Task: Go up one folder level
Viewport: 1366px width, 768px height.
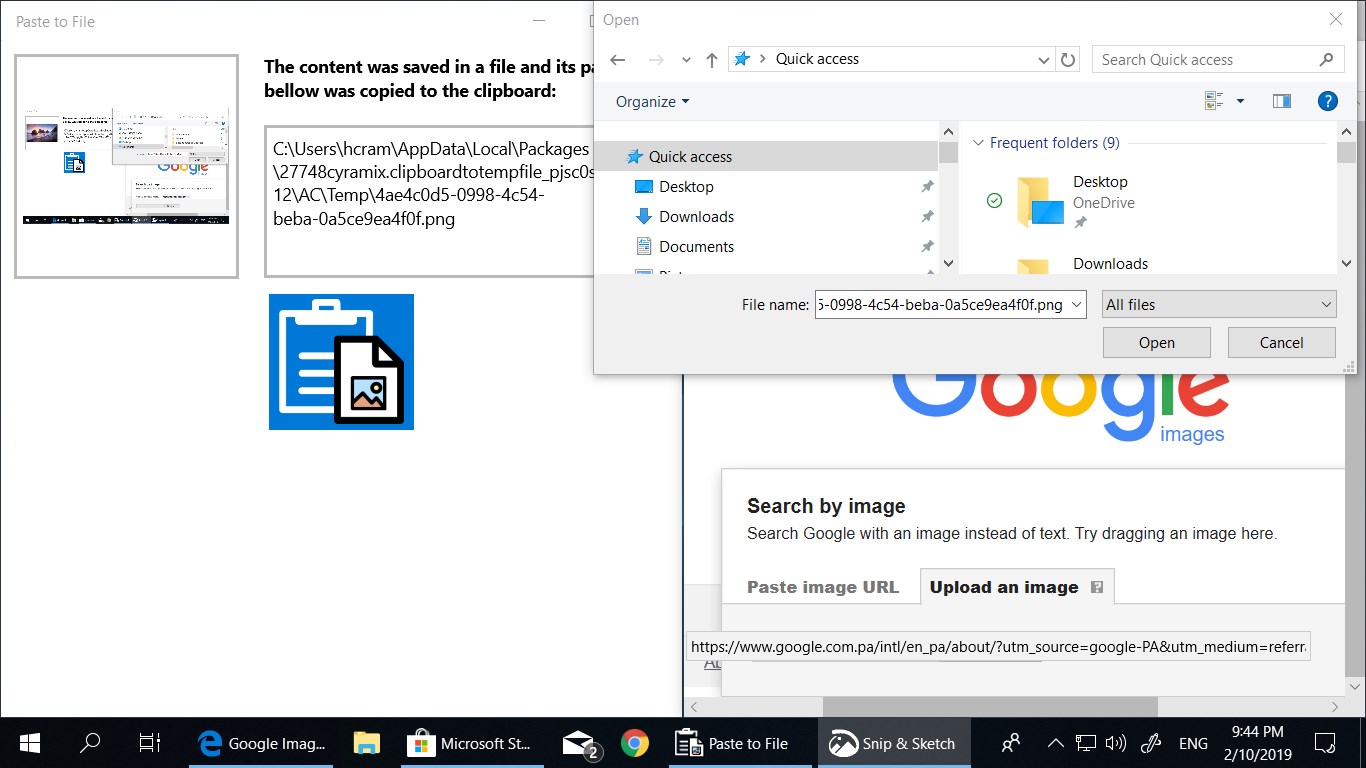Action: [x=711, y=60]
